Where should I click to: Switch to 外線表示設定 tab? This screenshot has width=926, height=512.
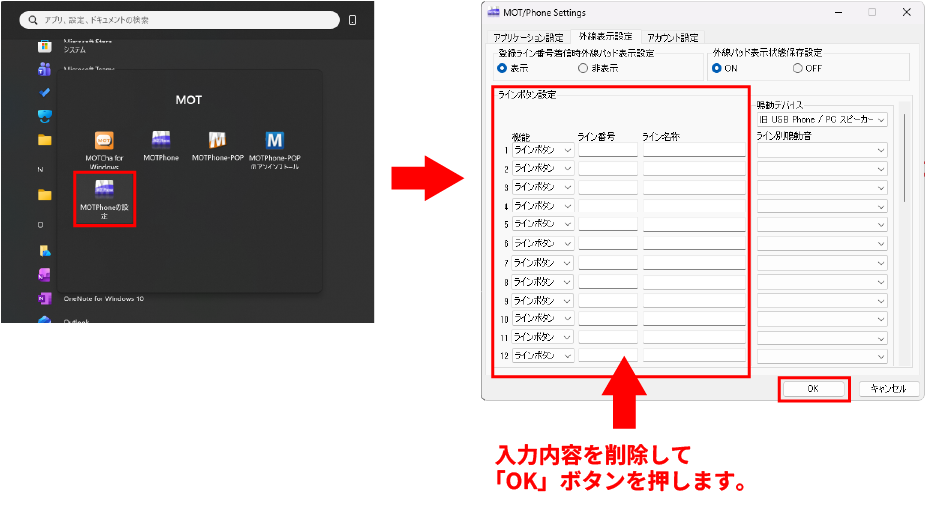click(x=605, y=37)
